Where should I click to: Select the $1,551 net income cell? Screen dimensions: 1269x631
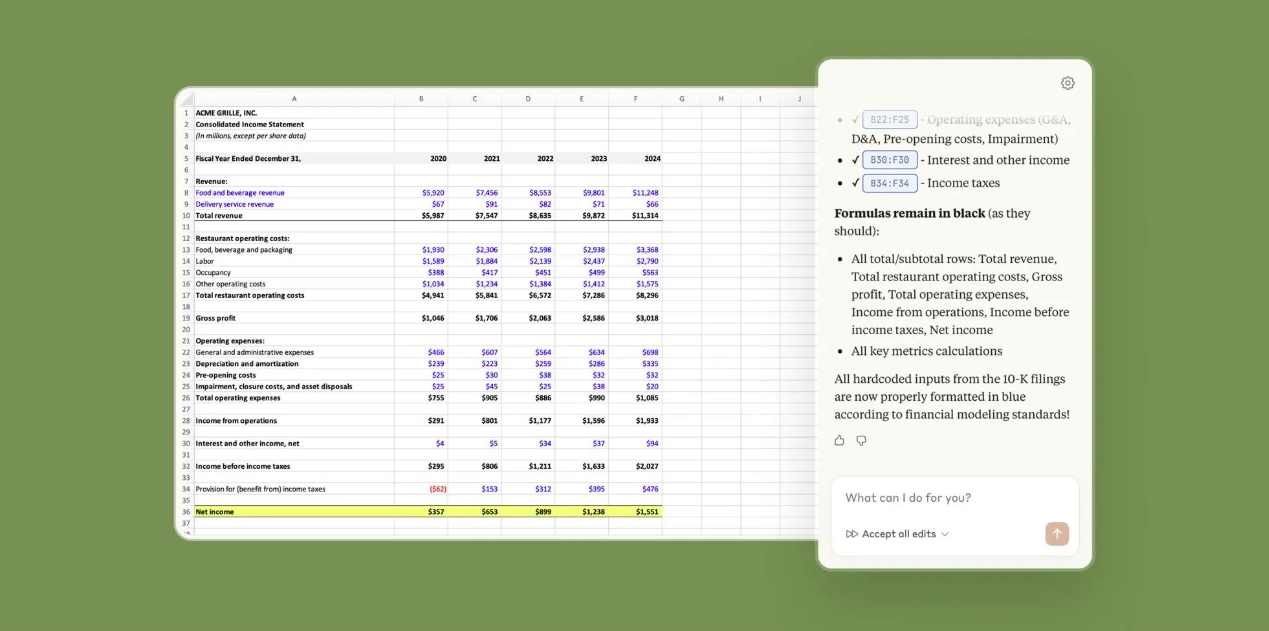coord(635,512)
